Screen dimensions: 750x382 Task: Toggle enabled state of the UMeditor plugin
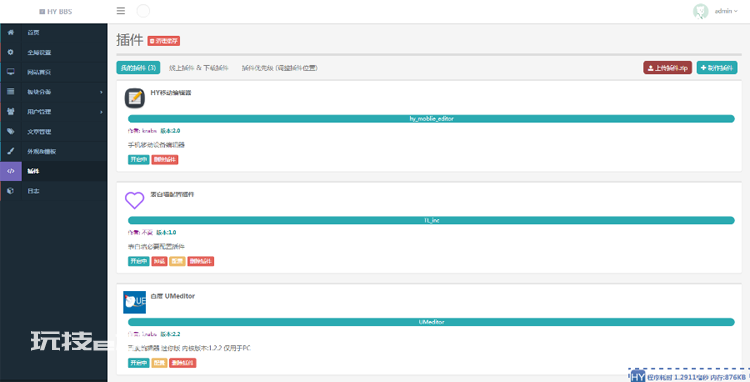coord(138,363)
